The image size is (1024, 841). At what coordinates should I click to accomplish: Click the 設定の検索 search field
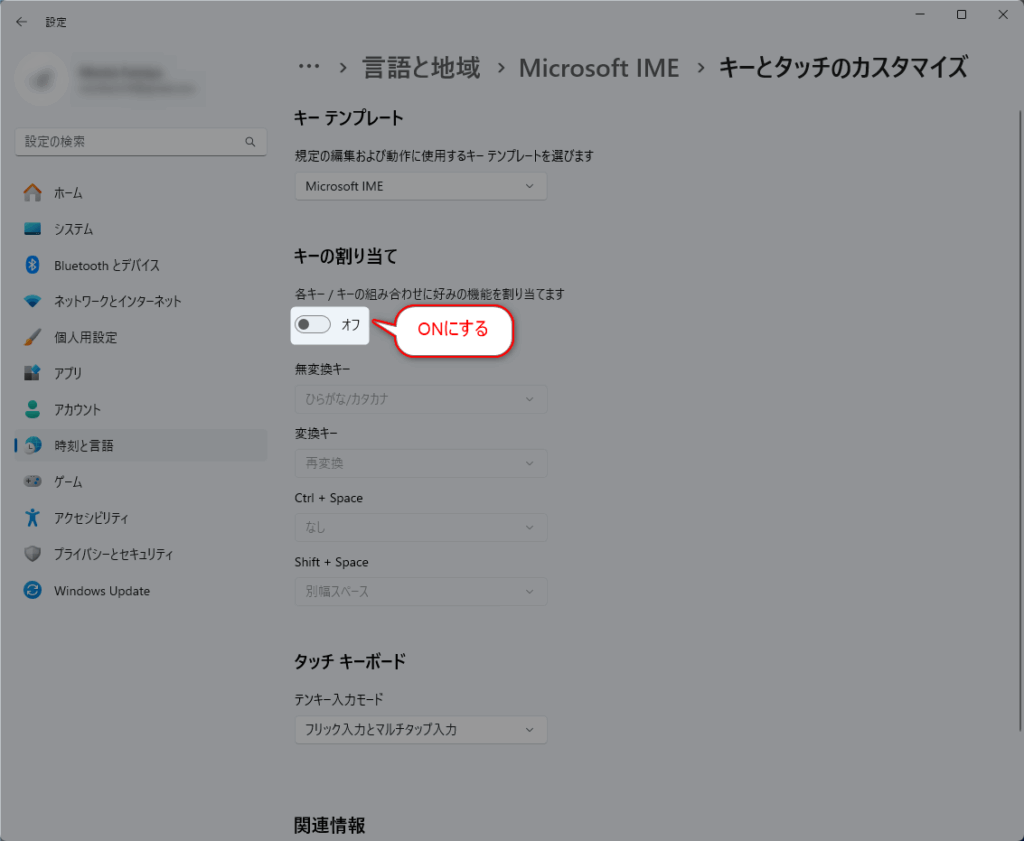click(x=140, y=142)
